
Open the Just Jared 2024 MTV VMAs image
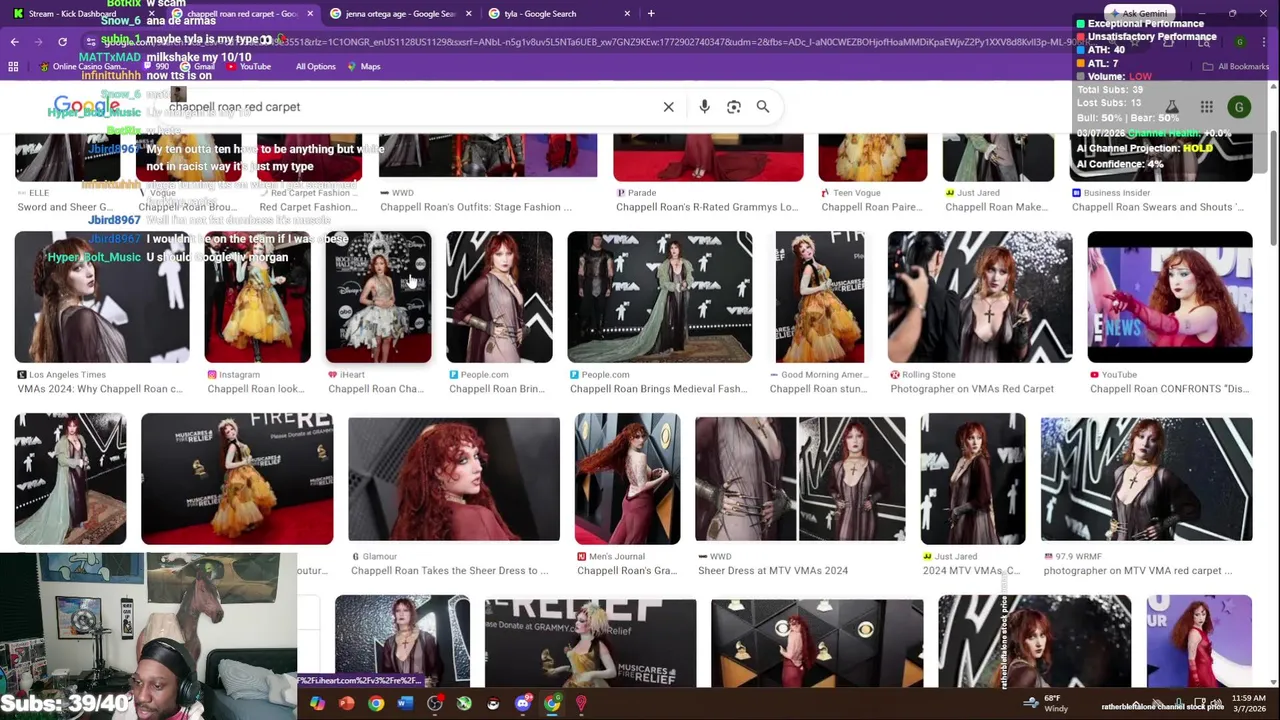pyautogui.click(x=973, y=480)
